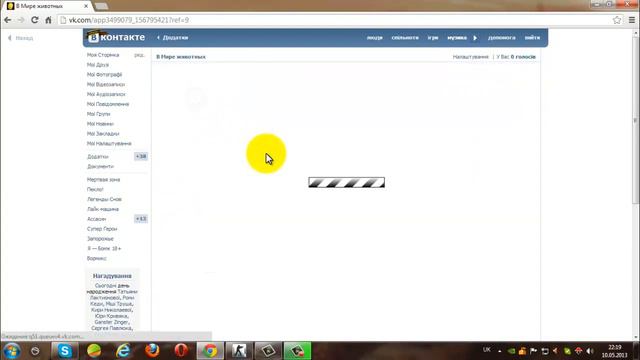
Task: Launch the 'Ассасин' app link
Action: 96,219
